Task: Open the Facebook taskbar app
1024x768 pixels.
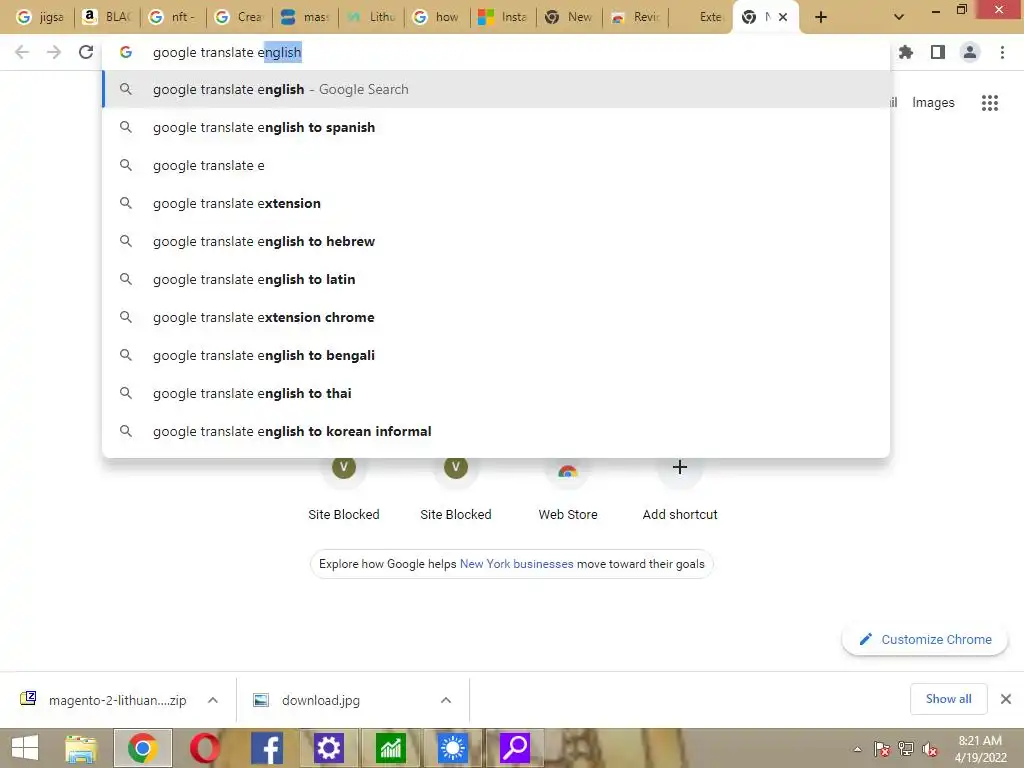Action: [267, 748]
